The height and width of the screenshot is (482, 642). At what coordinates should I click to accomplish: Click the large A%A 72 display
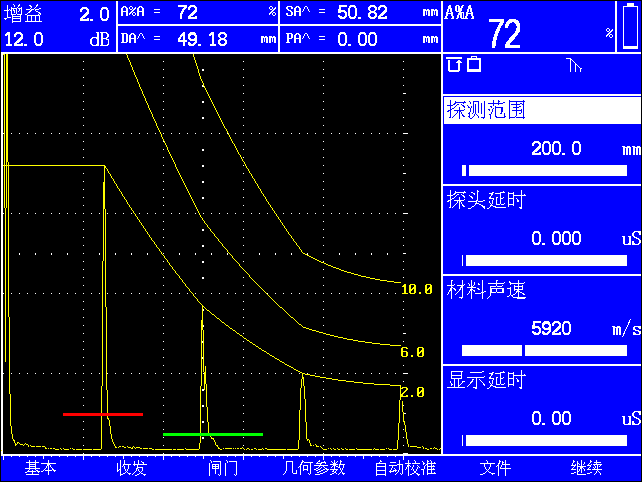pos(529,27)
